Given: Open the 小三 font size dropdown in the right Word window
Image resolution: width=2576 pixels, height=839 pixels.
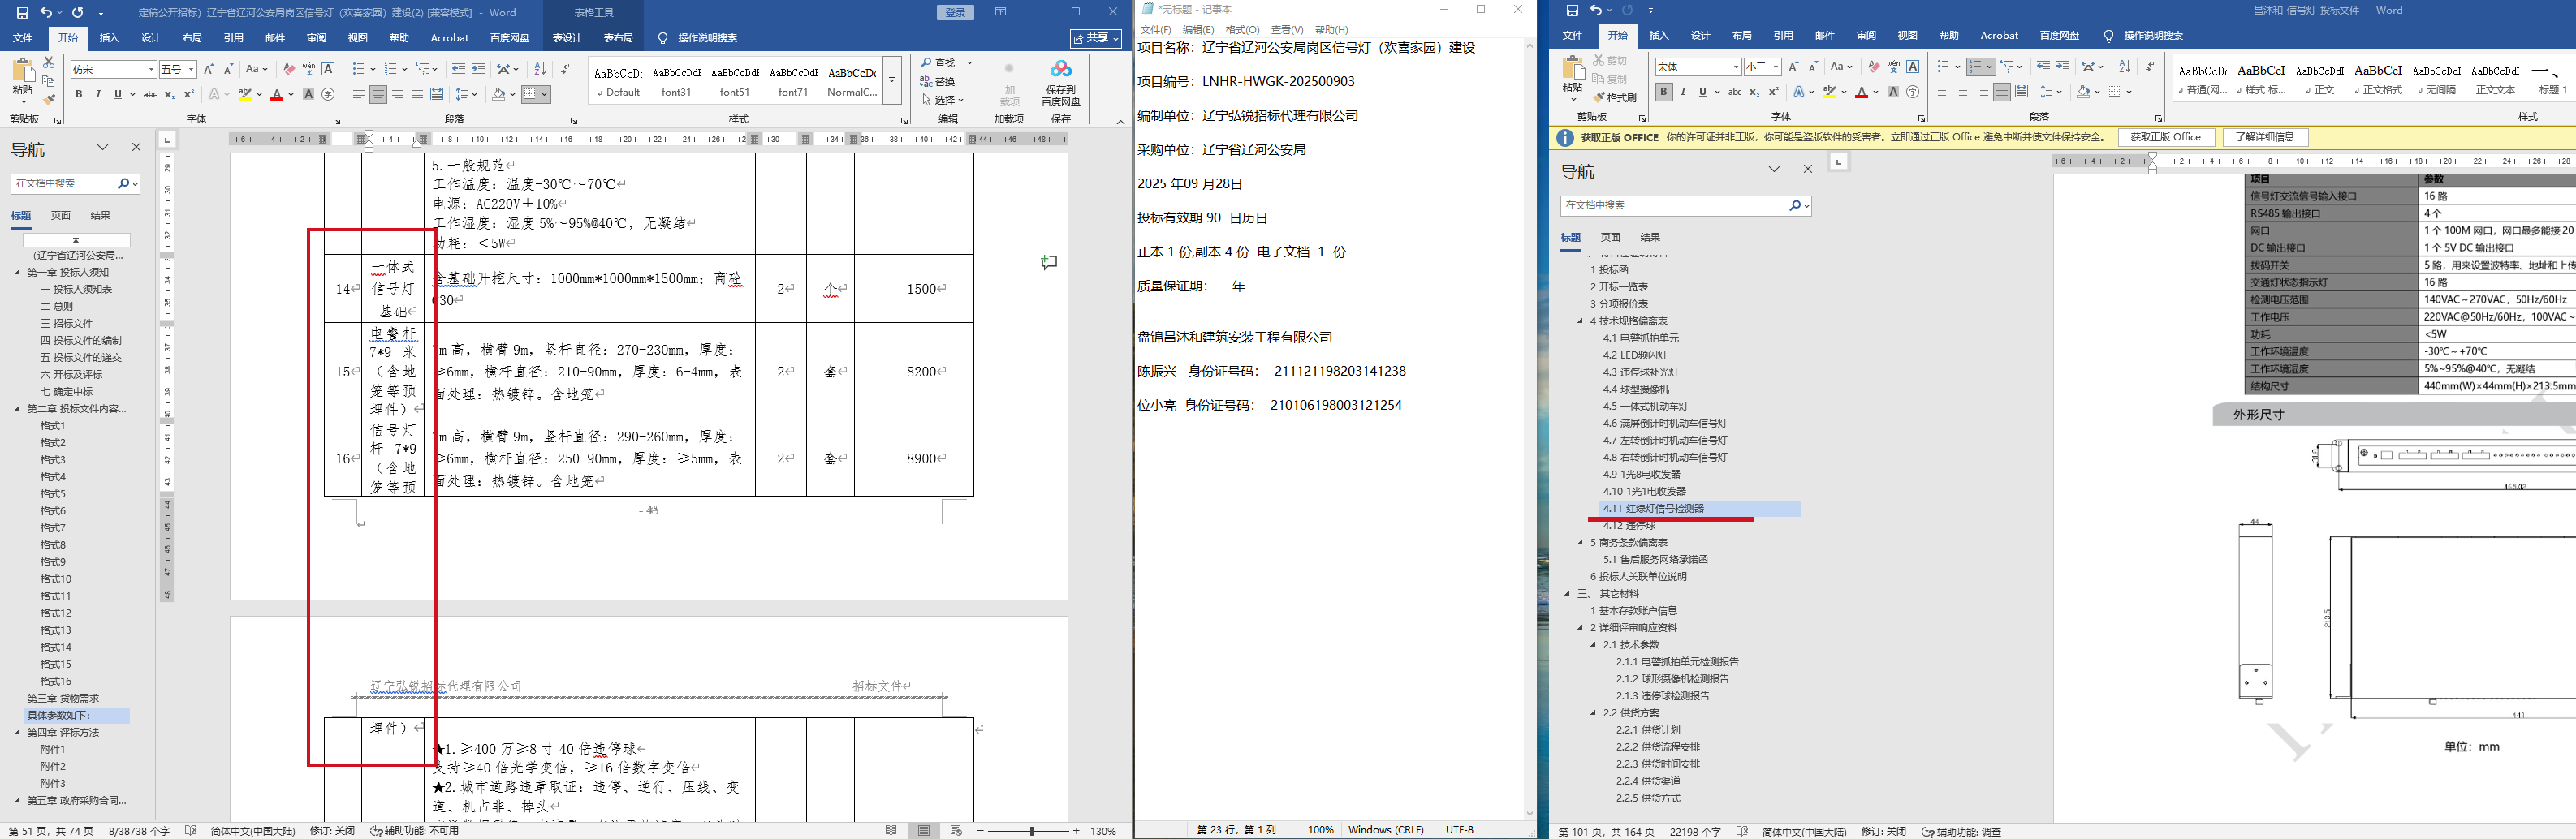Looking at the screenshot, I should tap(1776, 67).
